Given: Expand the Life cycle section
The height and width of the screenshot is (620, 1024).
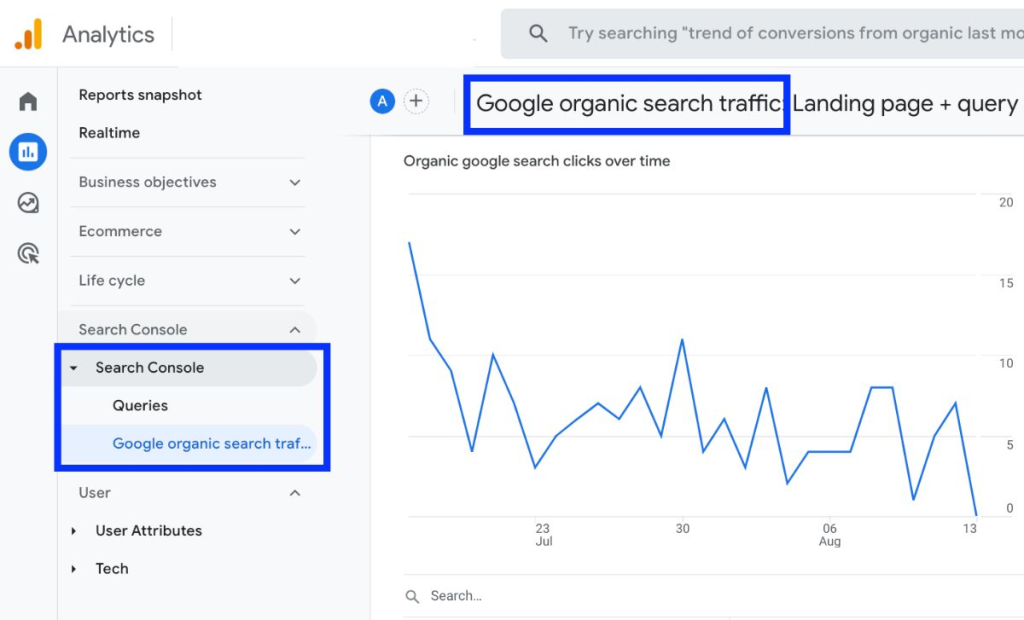Looking at the screenshot, I should (x=294, y=281).
